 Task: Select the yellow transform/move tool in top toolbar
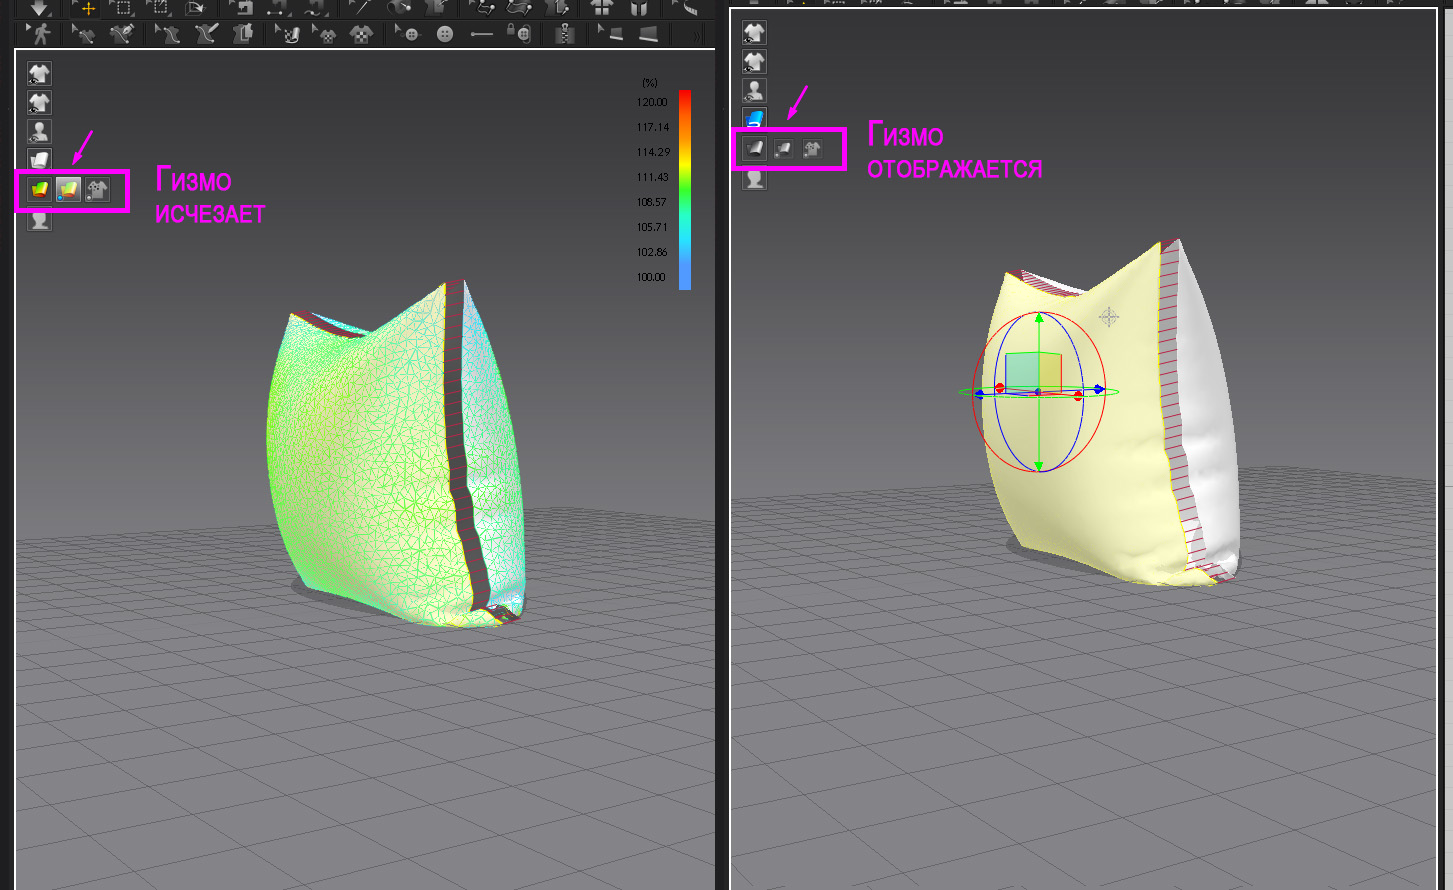[x=87, y=8]
